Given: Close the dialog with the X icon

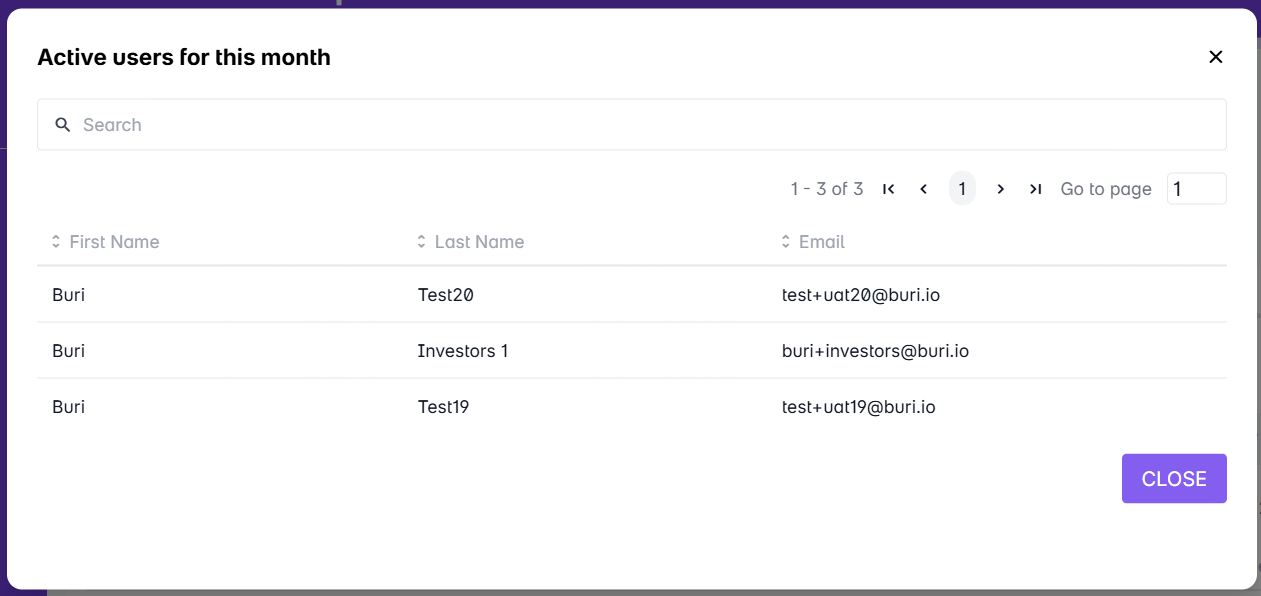Looking at the screenshot, I should 1216,57.
